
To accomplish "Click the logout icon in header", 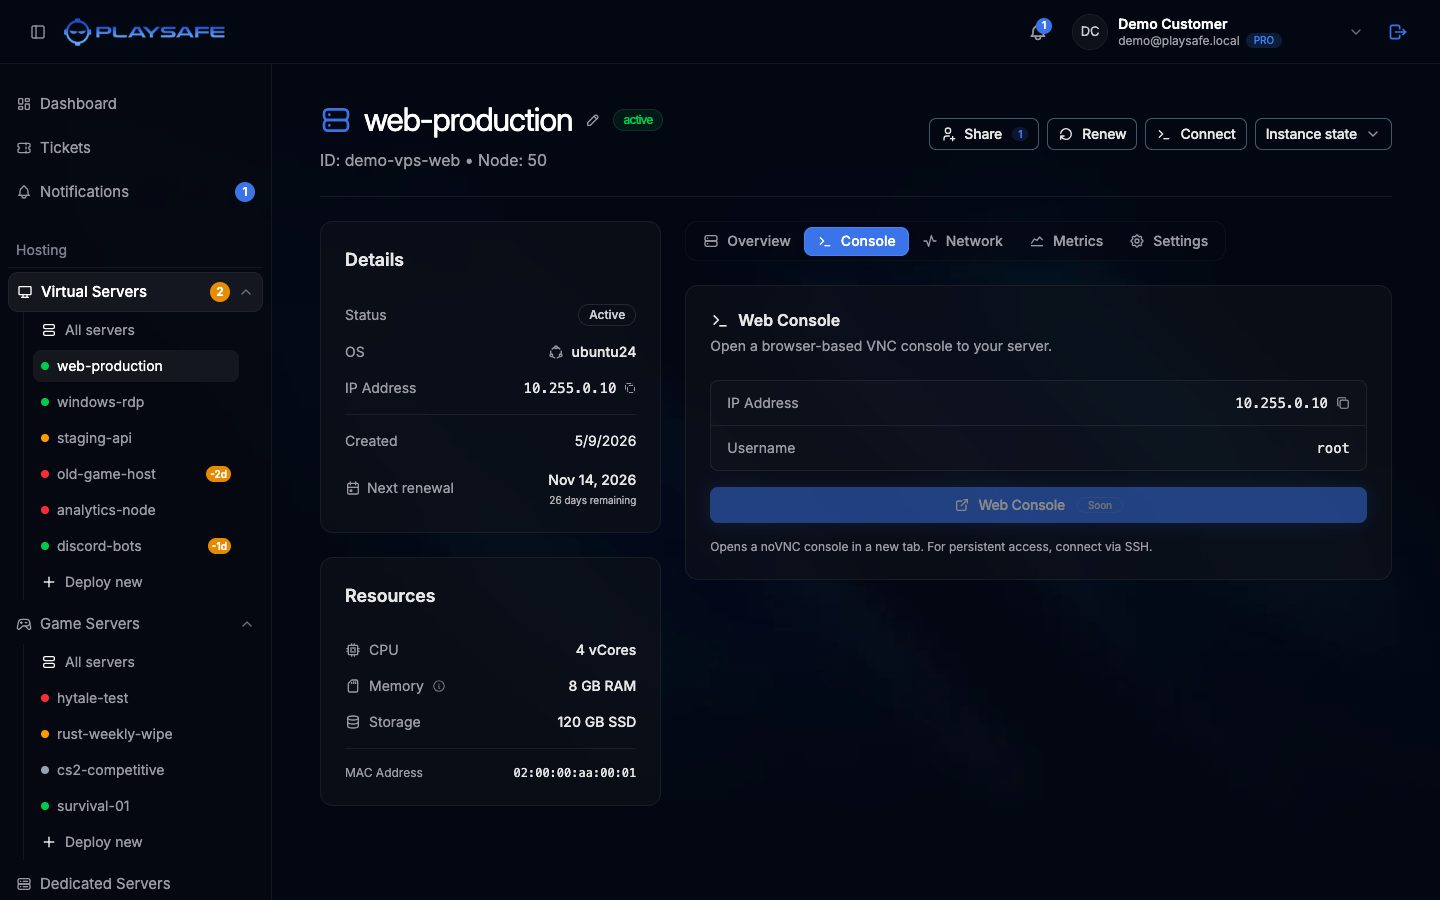I will (1398, 32).
